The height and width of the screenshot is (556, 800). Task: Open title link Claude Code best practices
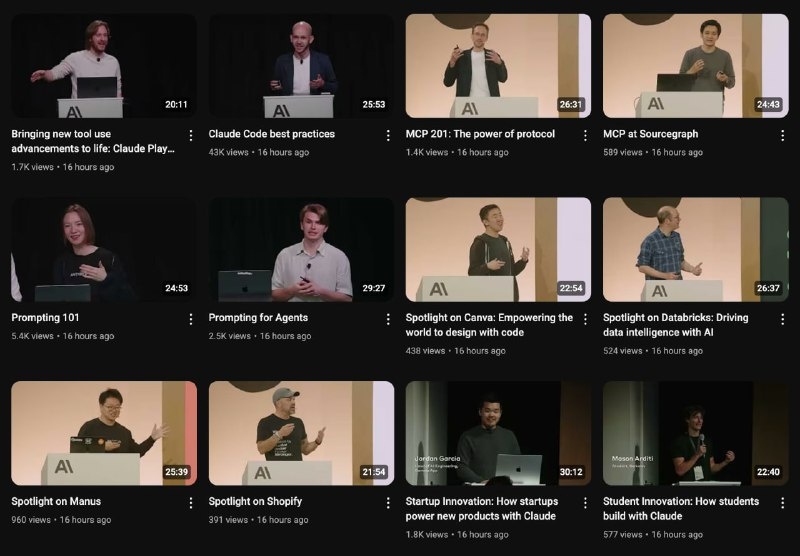pos(271,134)
